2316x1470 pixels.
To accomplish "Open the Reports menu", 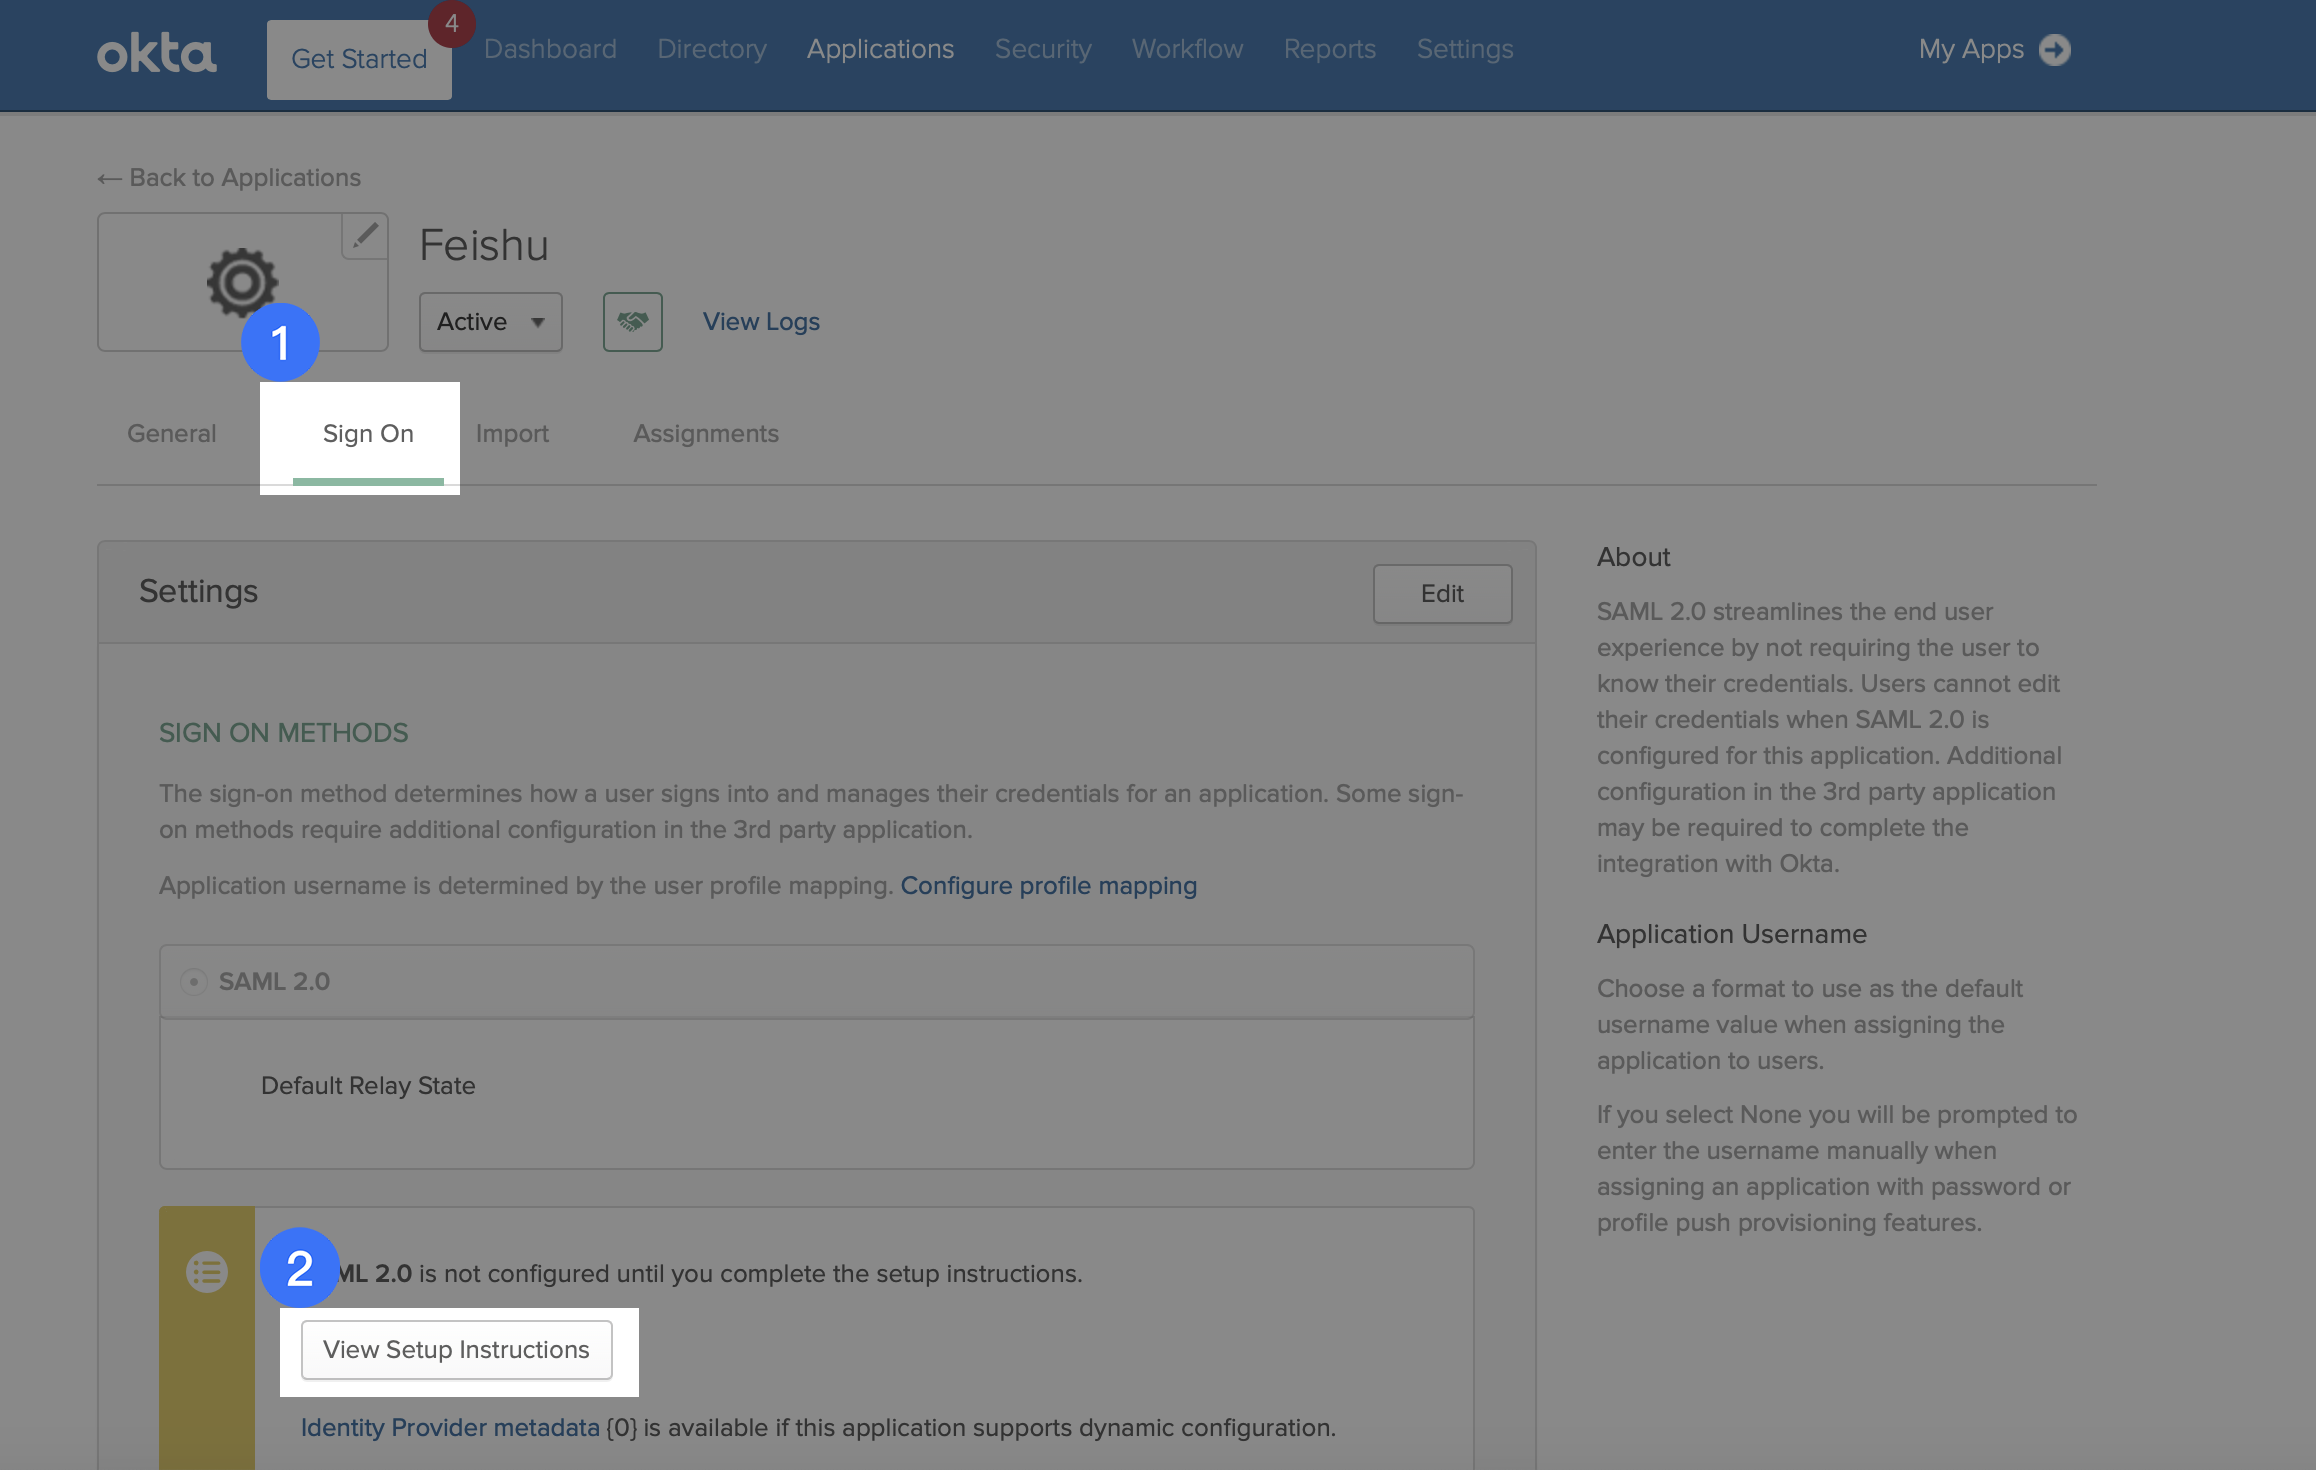I will pyautogui.click(x=1330, y=49).
